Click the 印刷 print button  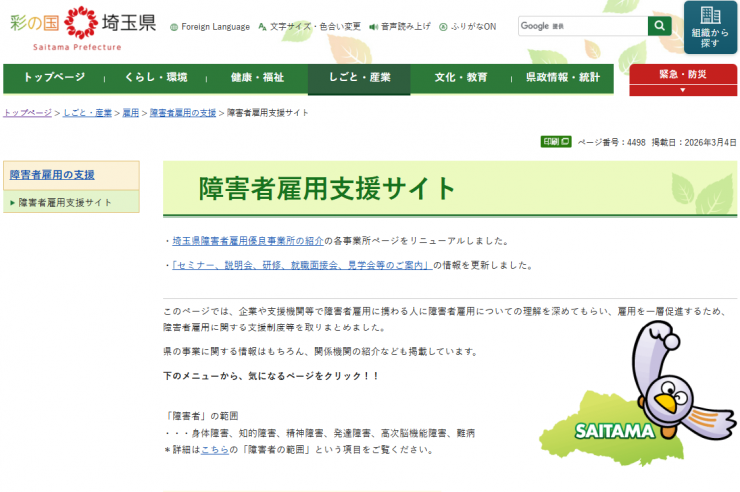556,142
